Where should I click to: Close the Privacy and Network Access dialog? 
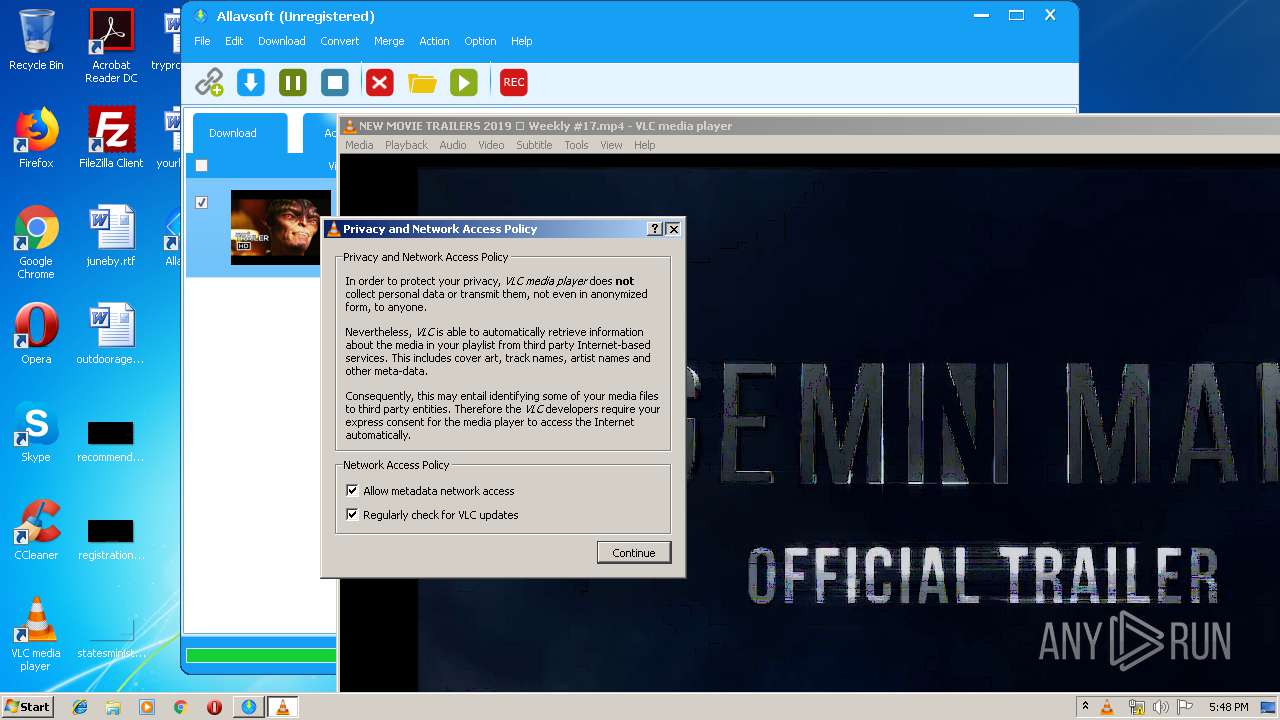click(x=673, y=229)
